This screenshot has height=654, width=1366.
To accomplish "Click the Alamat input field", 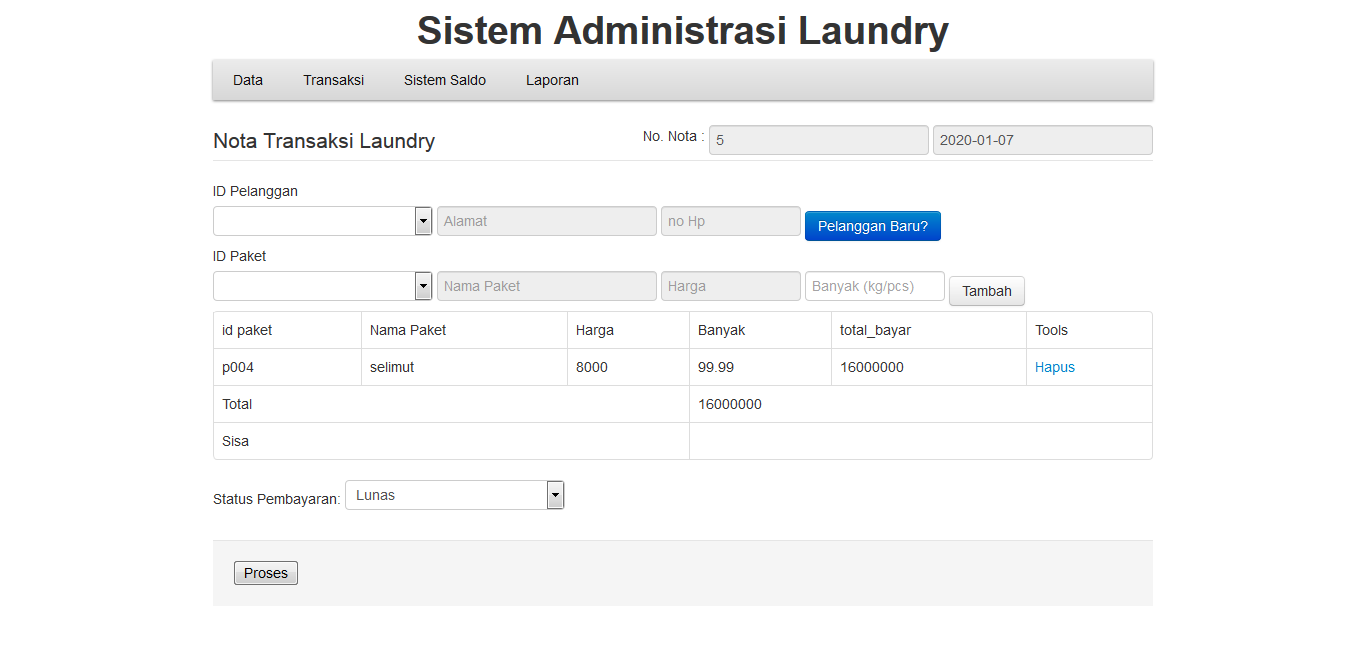I will [x=546, y=220].
